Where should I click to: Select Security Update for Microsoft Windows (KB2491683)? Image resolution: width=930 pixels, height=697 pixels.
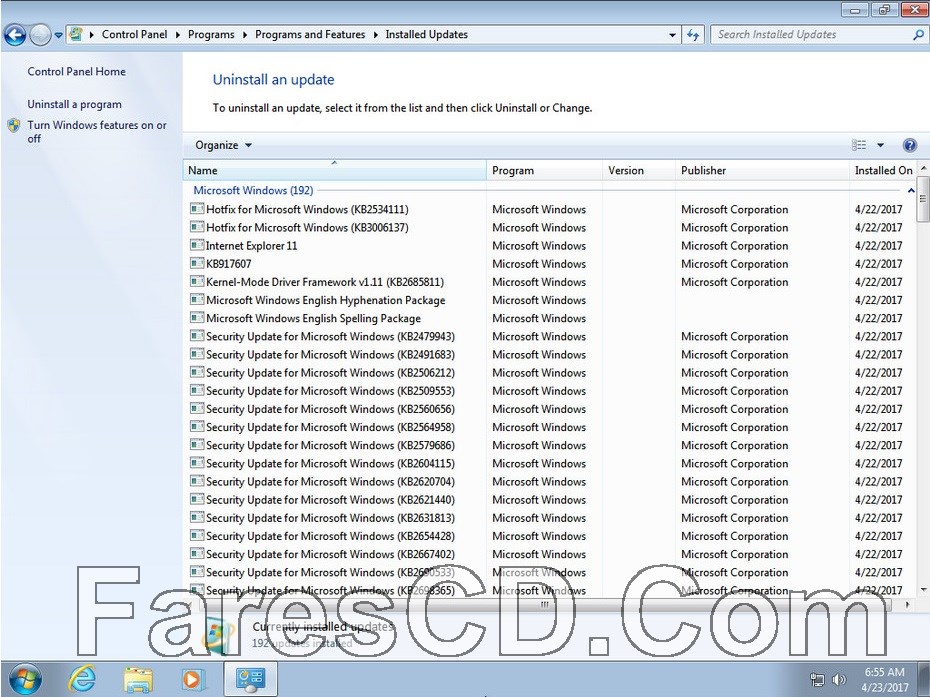click(330, 355)
